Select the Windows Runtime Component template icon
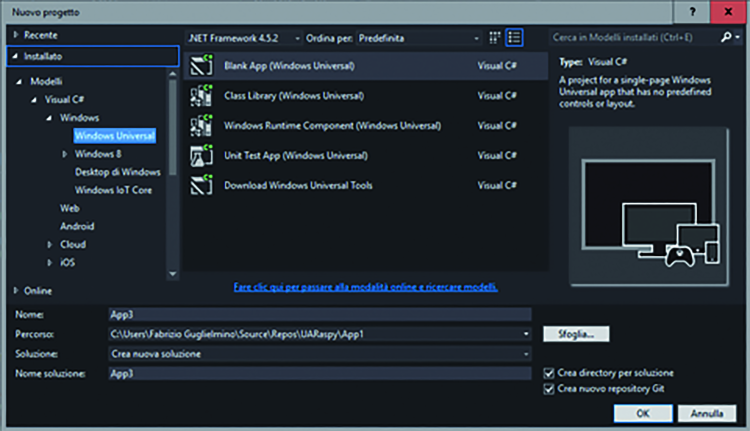Screen dimensions: 750x431 pyautogui.click(x=201, y=125)
